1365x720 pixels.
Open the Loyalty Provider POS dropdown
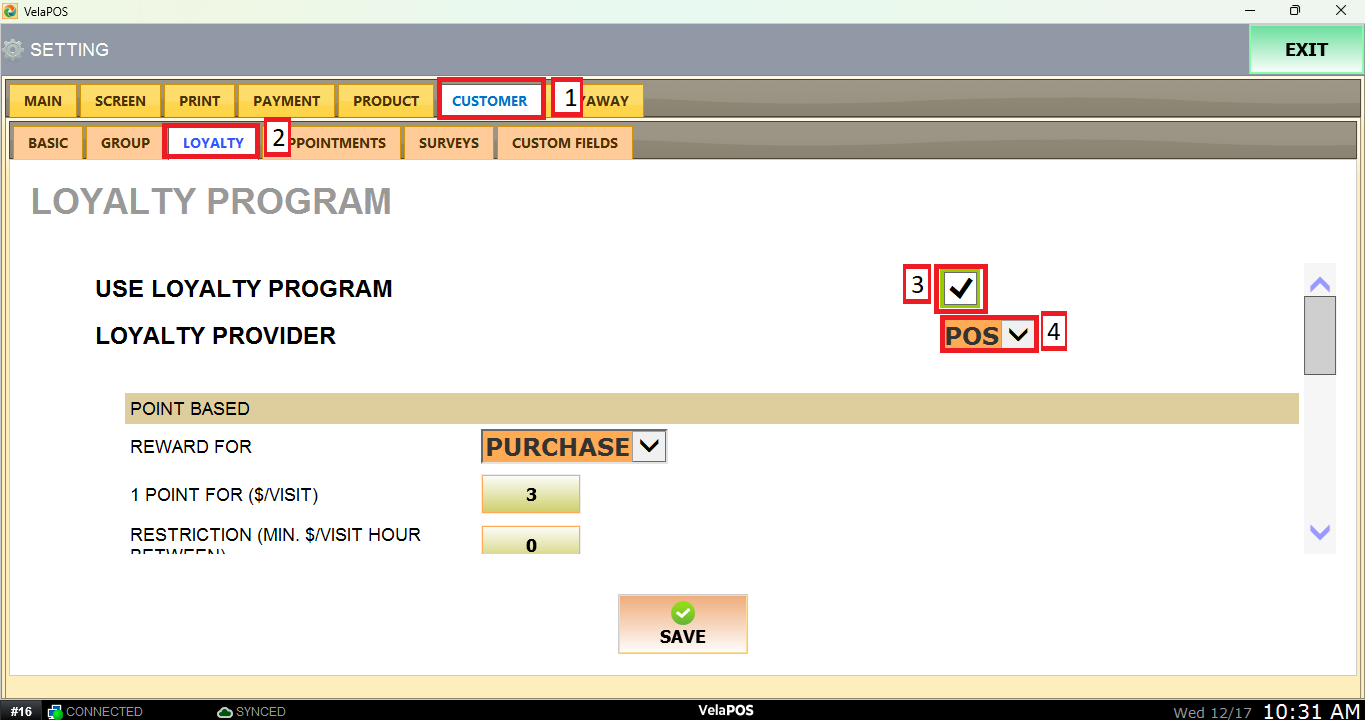[988, 335]
